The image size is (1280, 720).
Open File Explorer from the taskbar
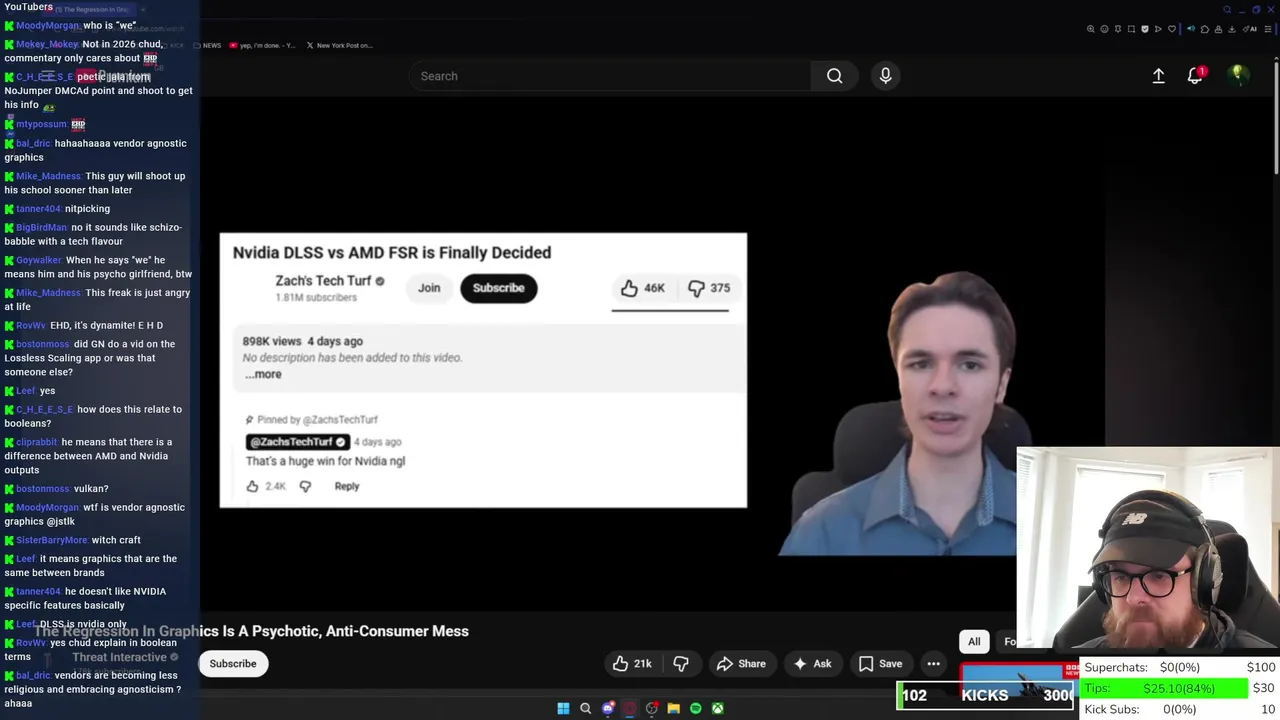[674, 709]
